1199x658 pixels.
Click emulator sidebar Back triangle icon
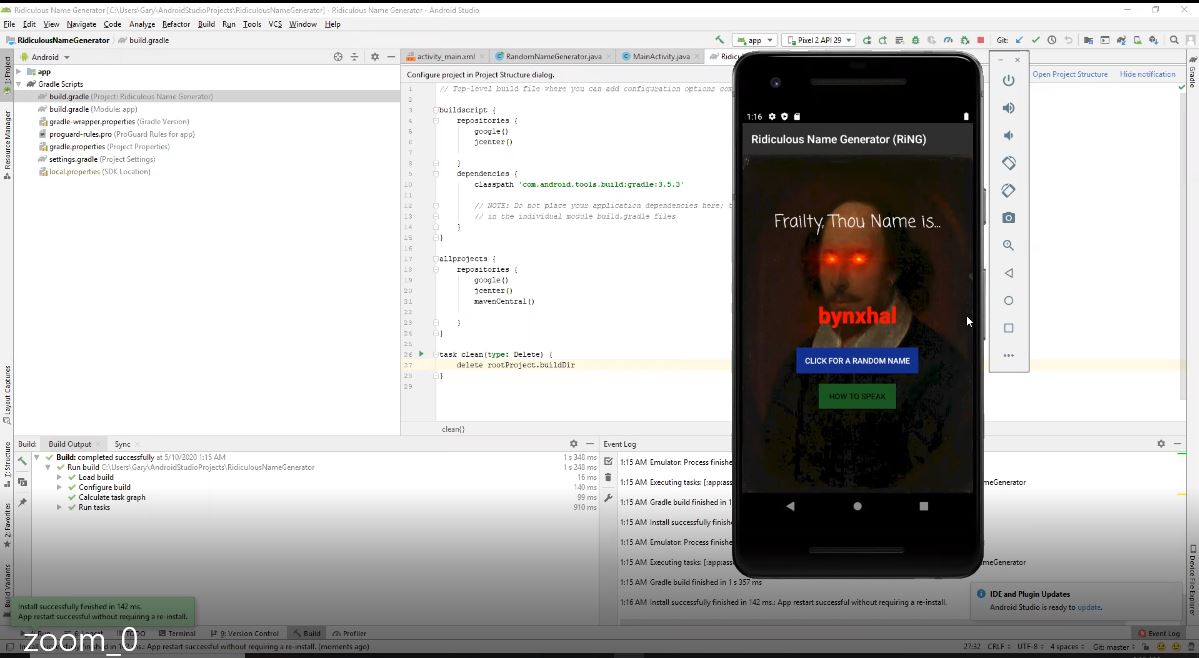coord(1009,273)
